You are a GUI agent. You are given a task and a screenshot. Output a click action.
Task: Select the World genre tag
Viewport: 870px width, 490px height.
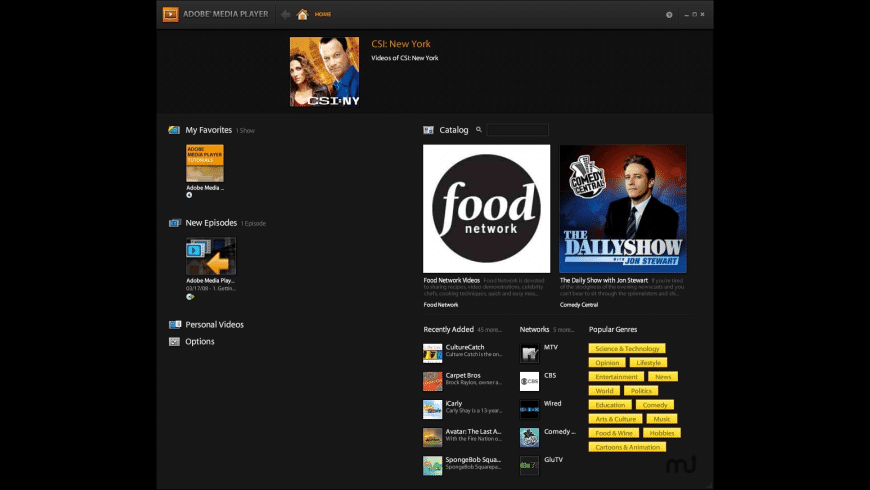(604, 391)
